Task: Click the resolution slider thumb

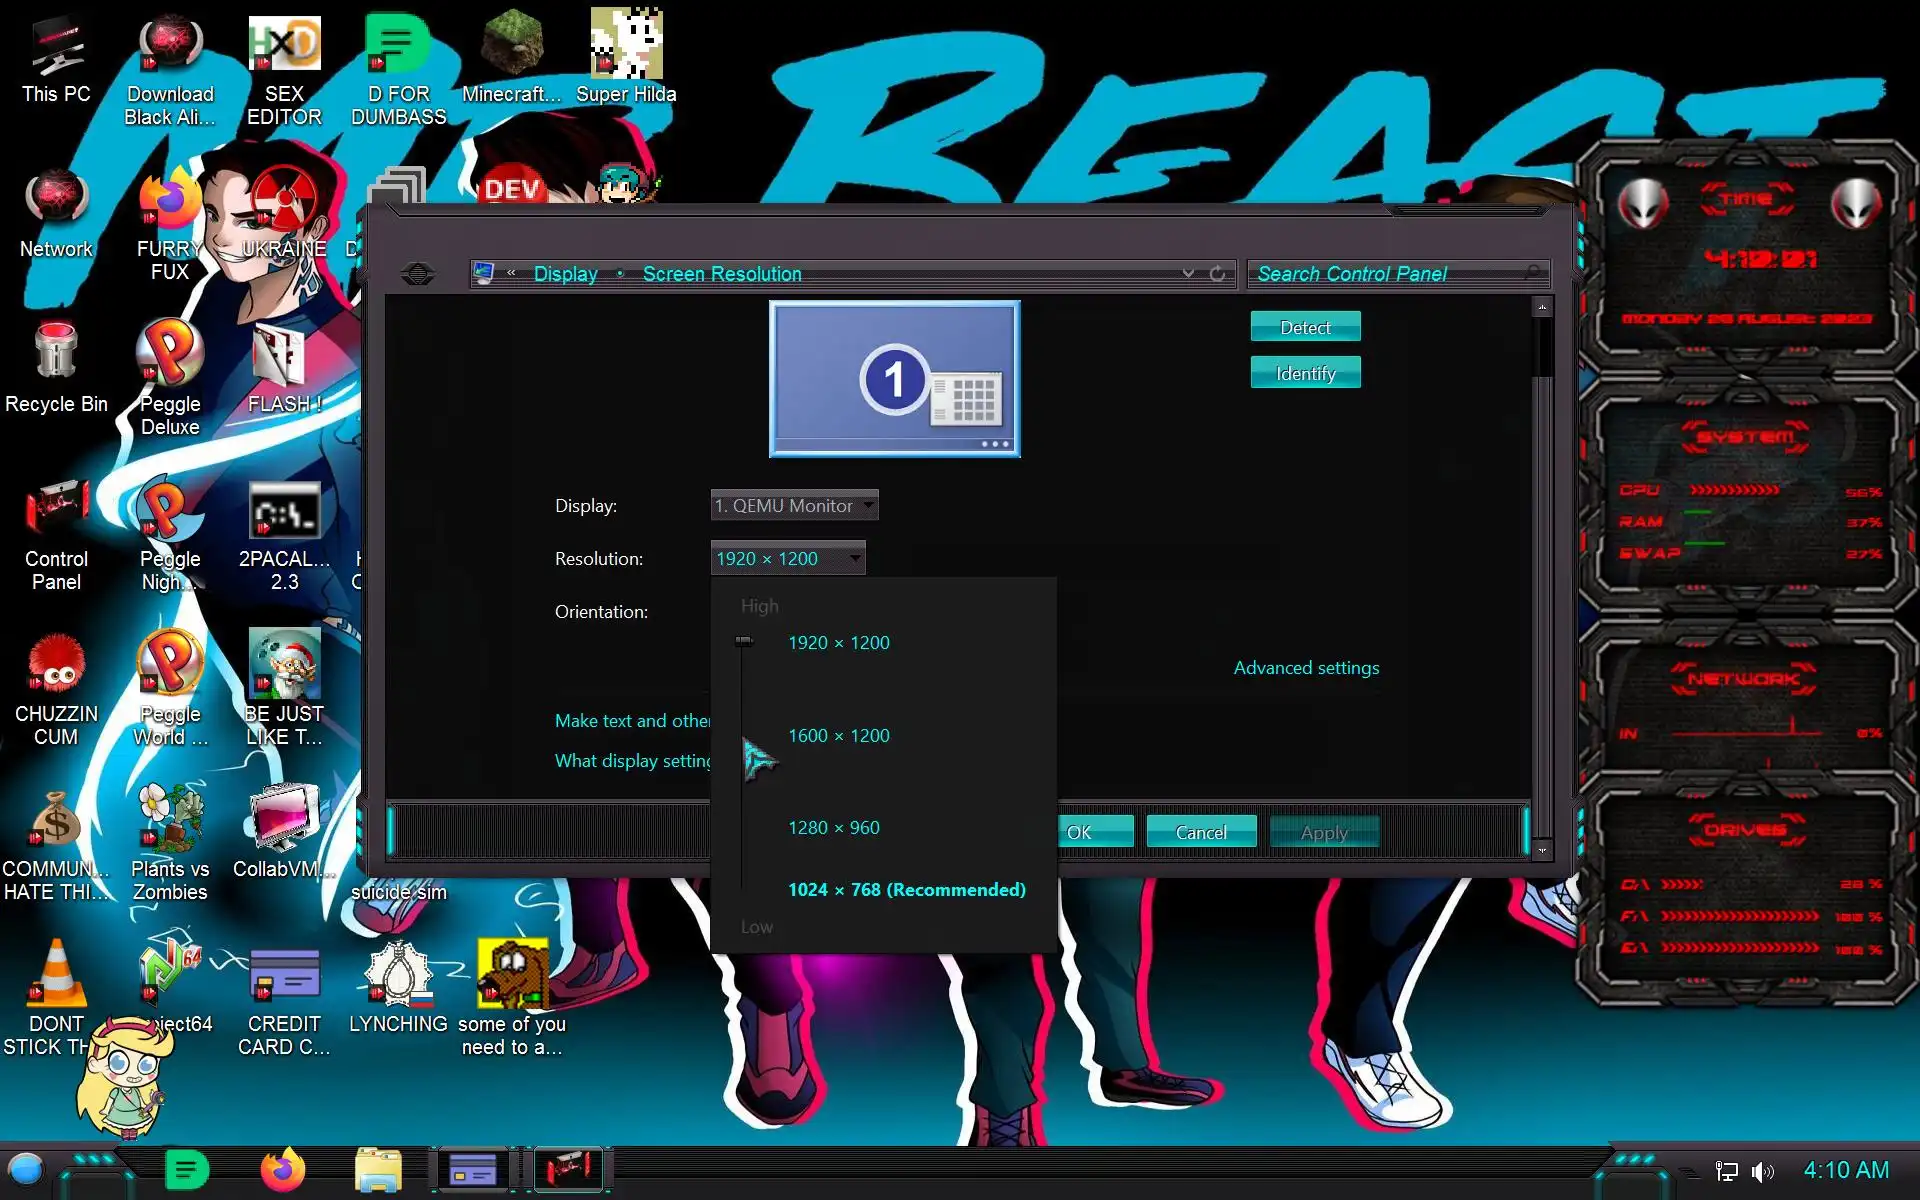Action: [743, 641]
